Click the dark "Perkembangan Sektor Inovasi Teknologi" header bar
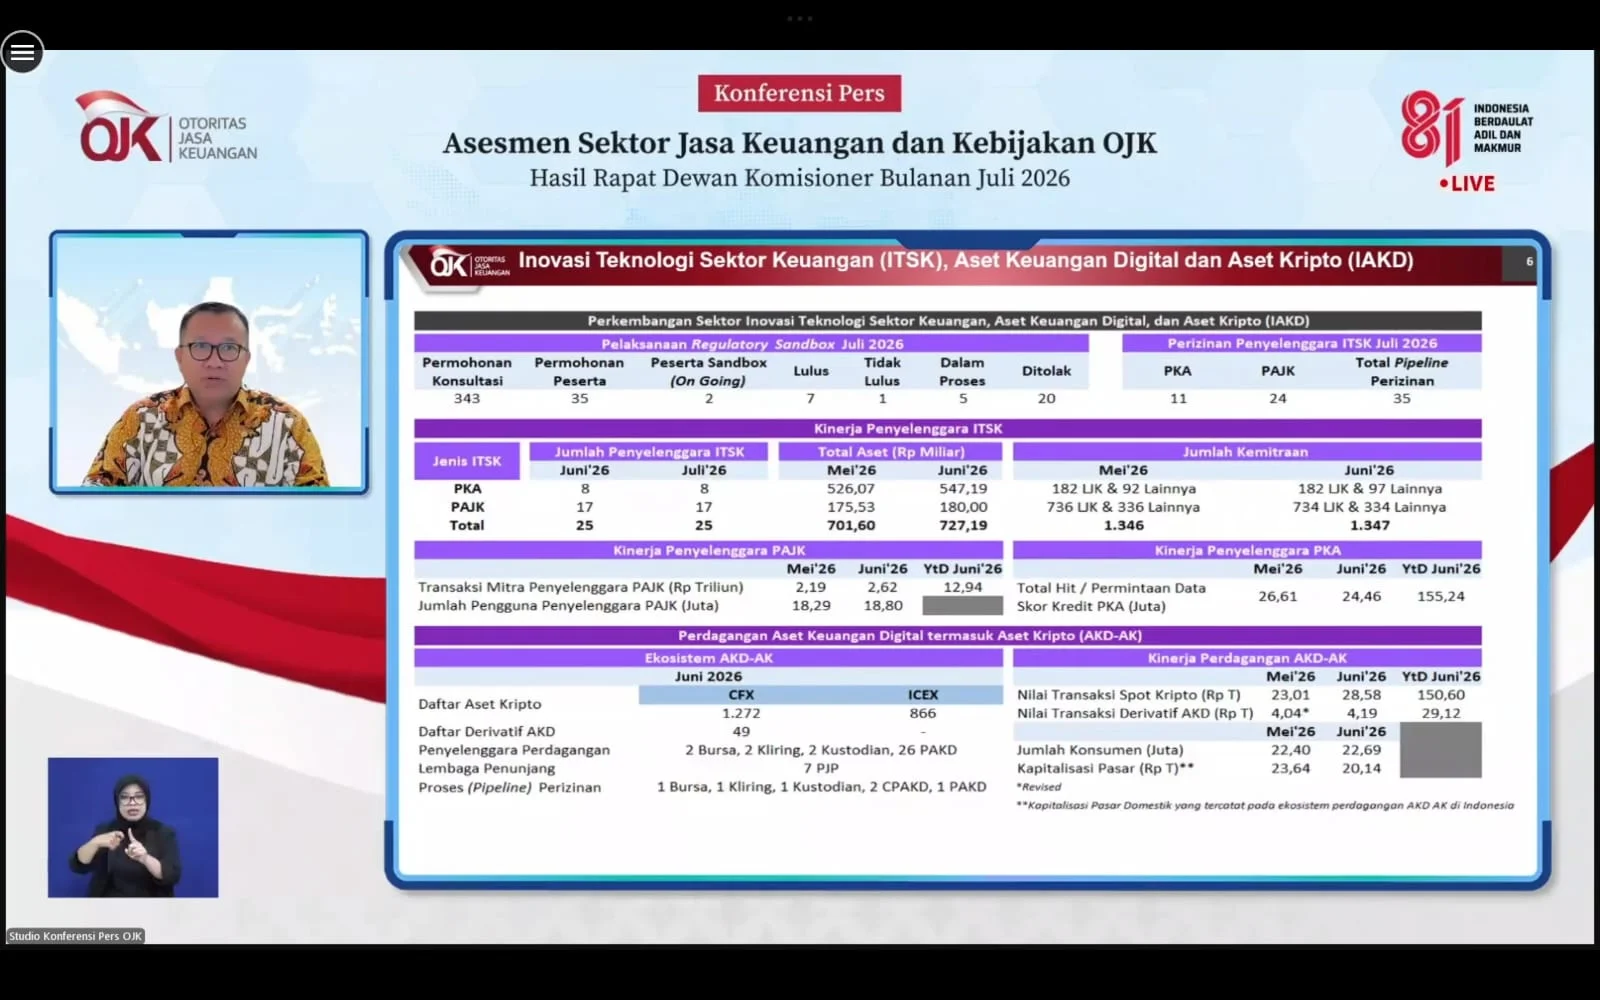Image resolution: width=1600 pixels, height=1000 pixels. click(948, 321)
